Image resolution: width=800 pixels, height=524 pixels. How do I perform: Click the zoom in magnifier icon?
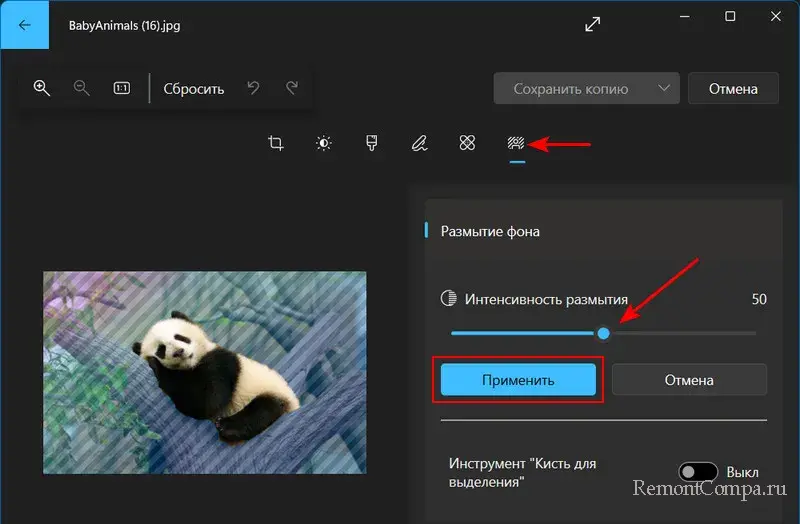click(42, 88)
